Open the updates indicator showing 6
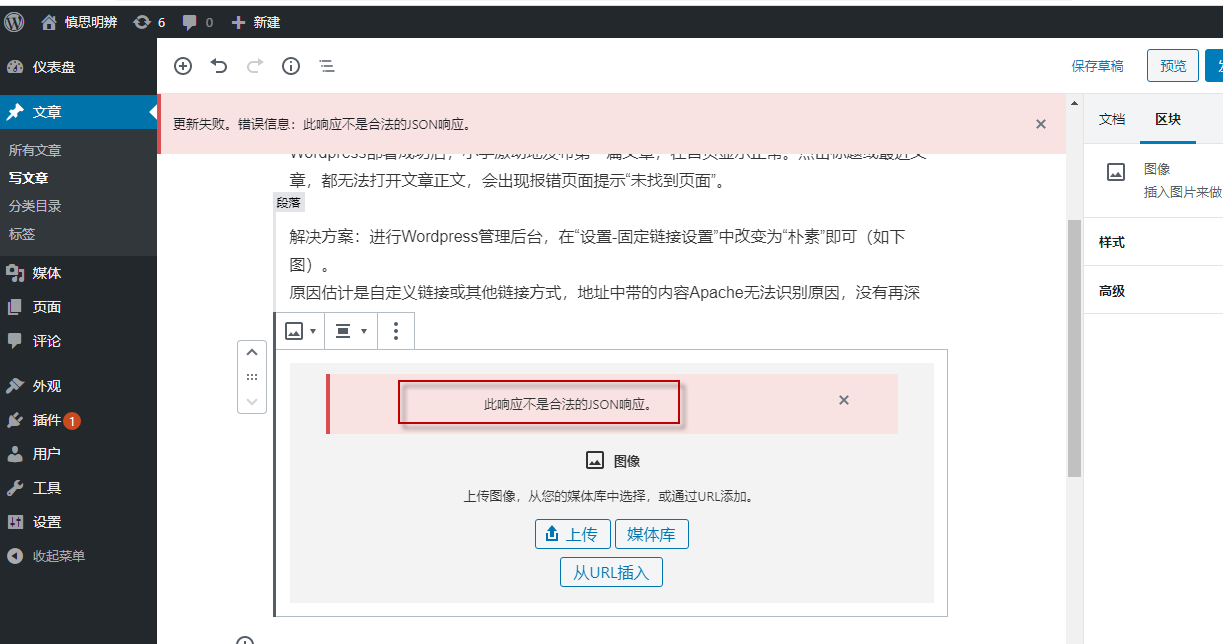 tap(149, 21)
